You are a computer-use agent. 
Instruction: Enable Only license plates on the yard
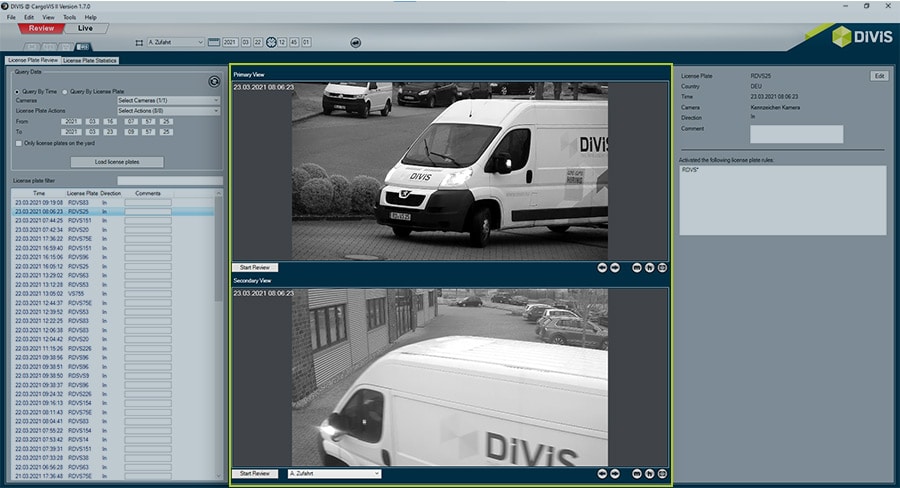19,143
